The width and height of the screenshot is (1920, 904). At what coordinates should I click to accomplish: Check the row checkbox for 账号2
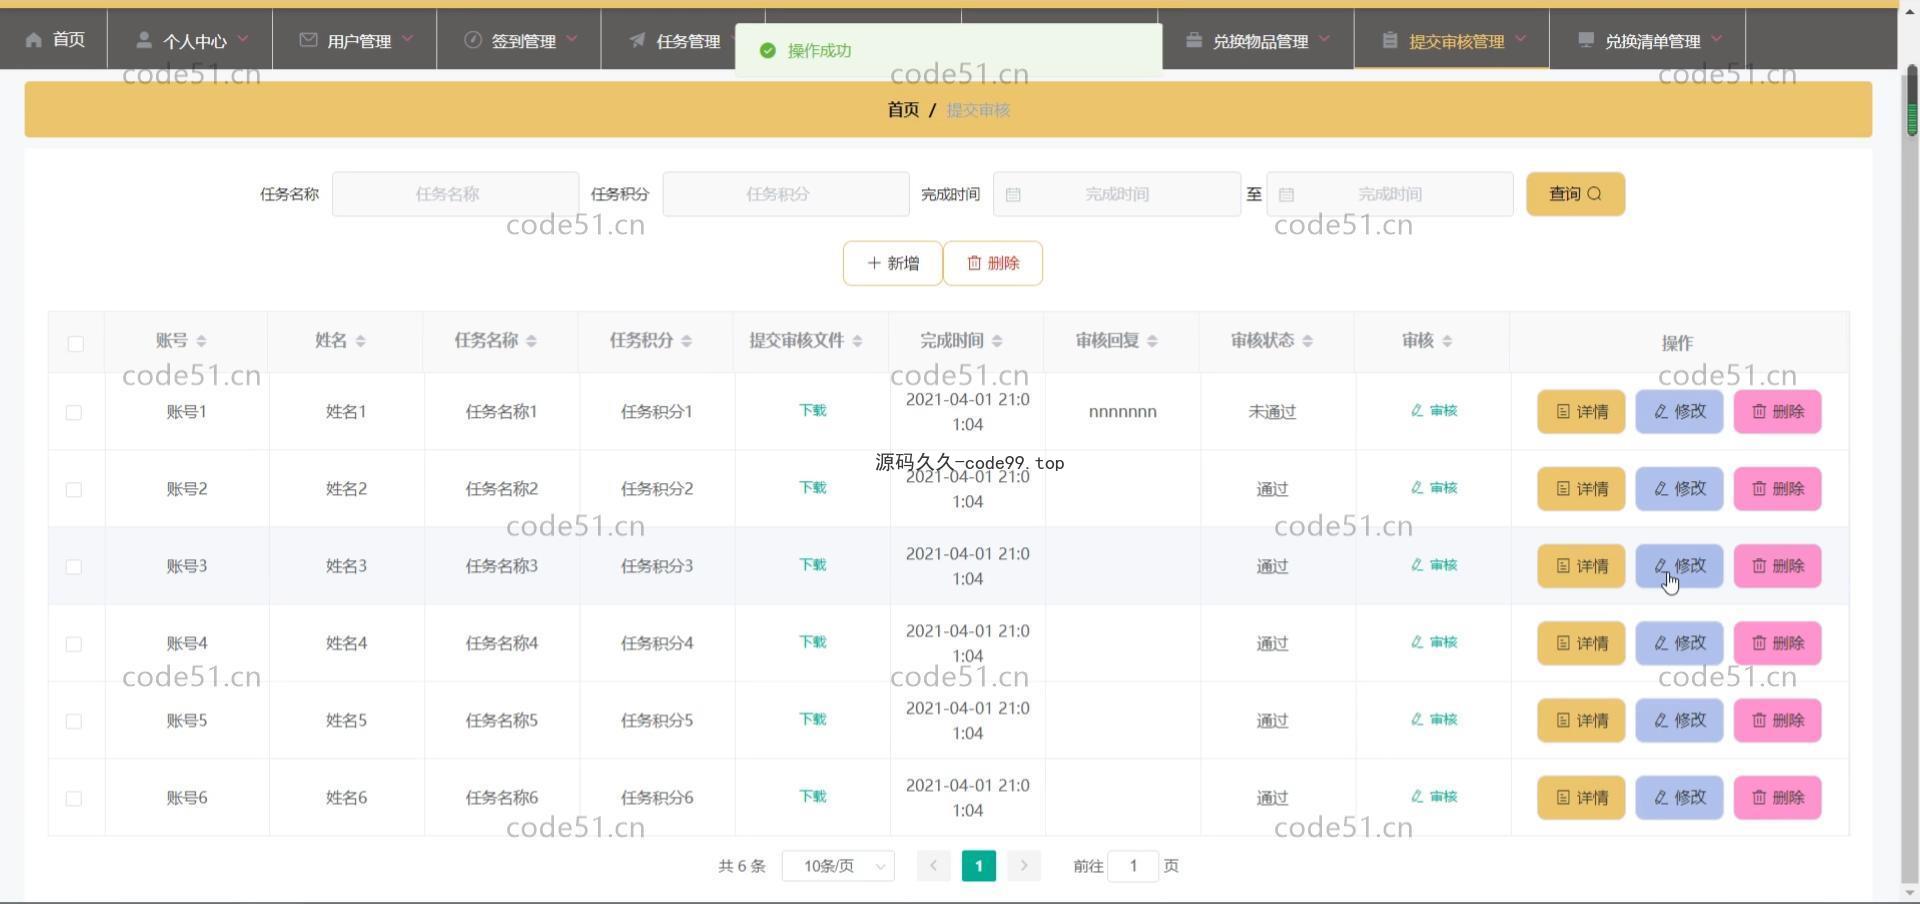coord(74,489)
